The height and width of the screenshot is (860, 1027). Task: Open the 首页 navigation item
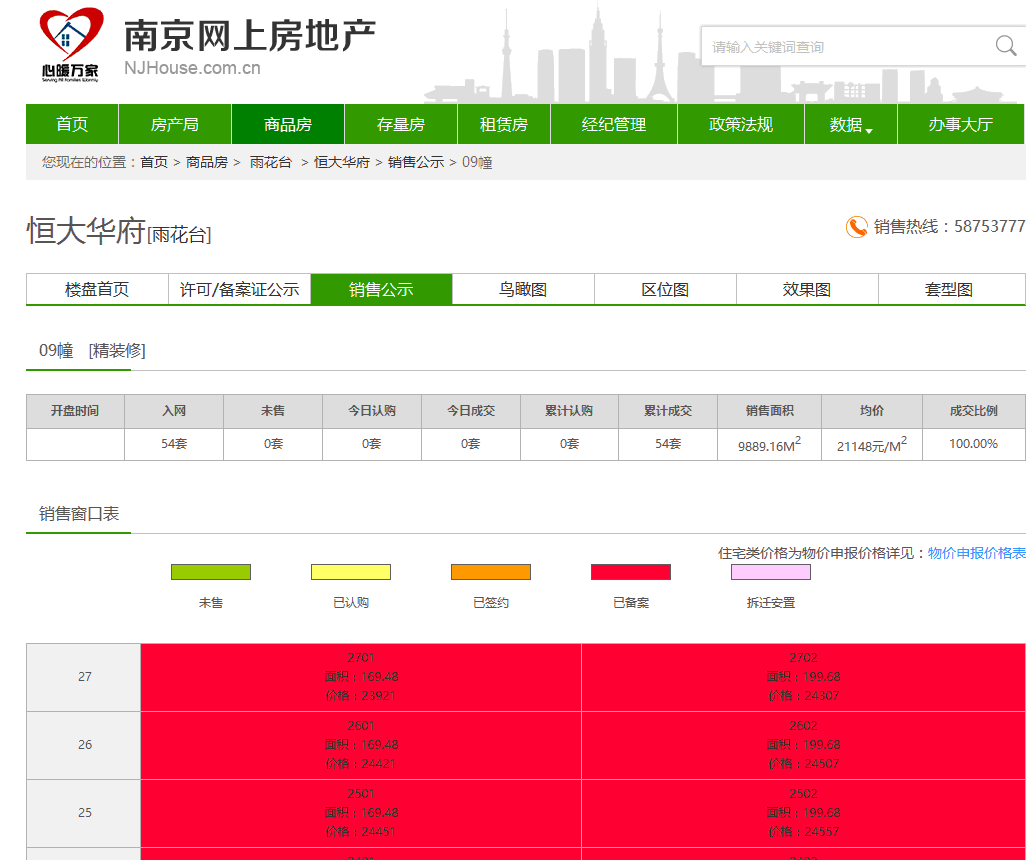coord(72,124)
